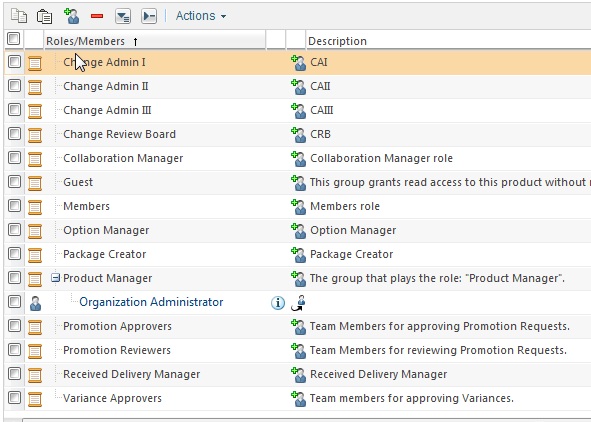Select checkbox for Promotion Reviewers
The width and height of the screenshot is (591, 422).
coord(14,350)
